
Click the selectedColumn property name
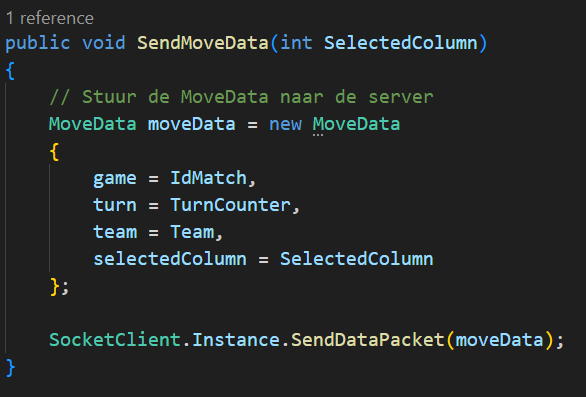tap(170, 259)
